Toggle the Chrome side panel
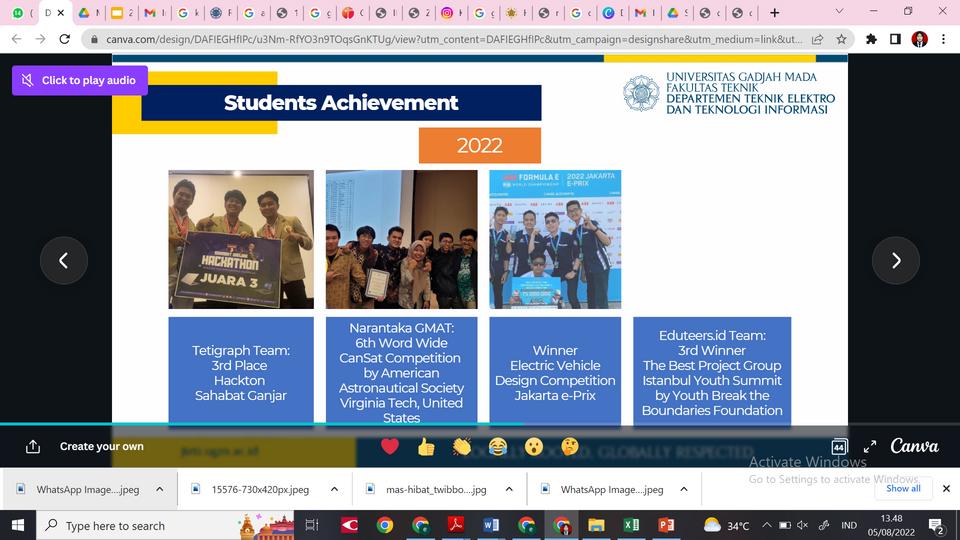Image resolution: width=960 pixels, height=540 pixels. [895, 39]
